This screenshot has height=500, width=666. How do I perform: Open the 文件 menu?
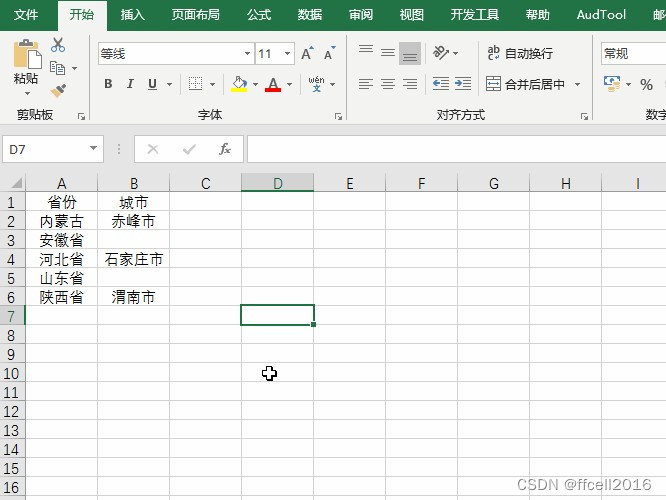point(26,15)
